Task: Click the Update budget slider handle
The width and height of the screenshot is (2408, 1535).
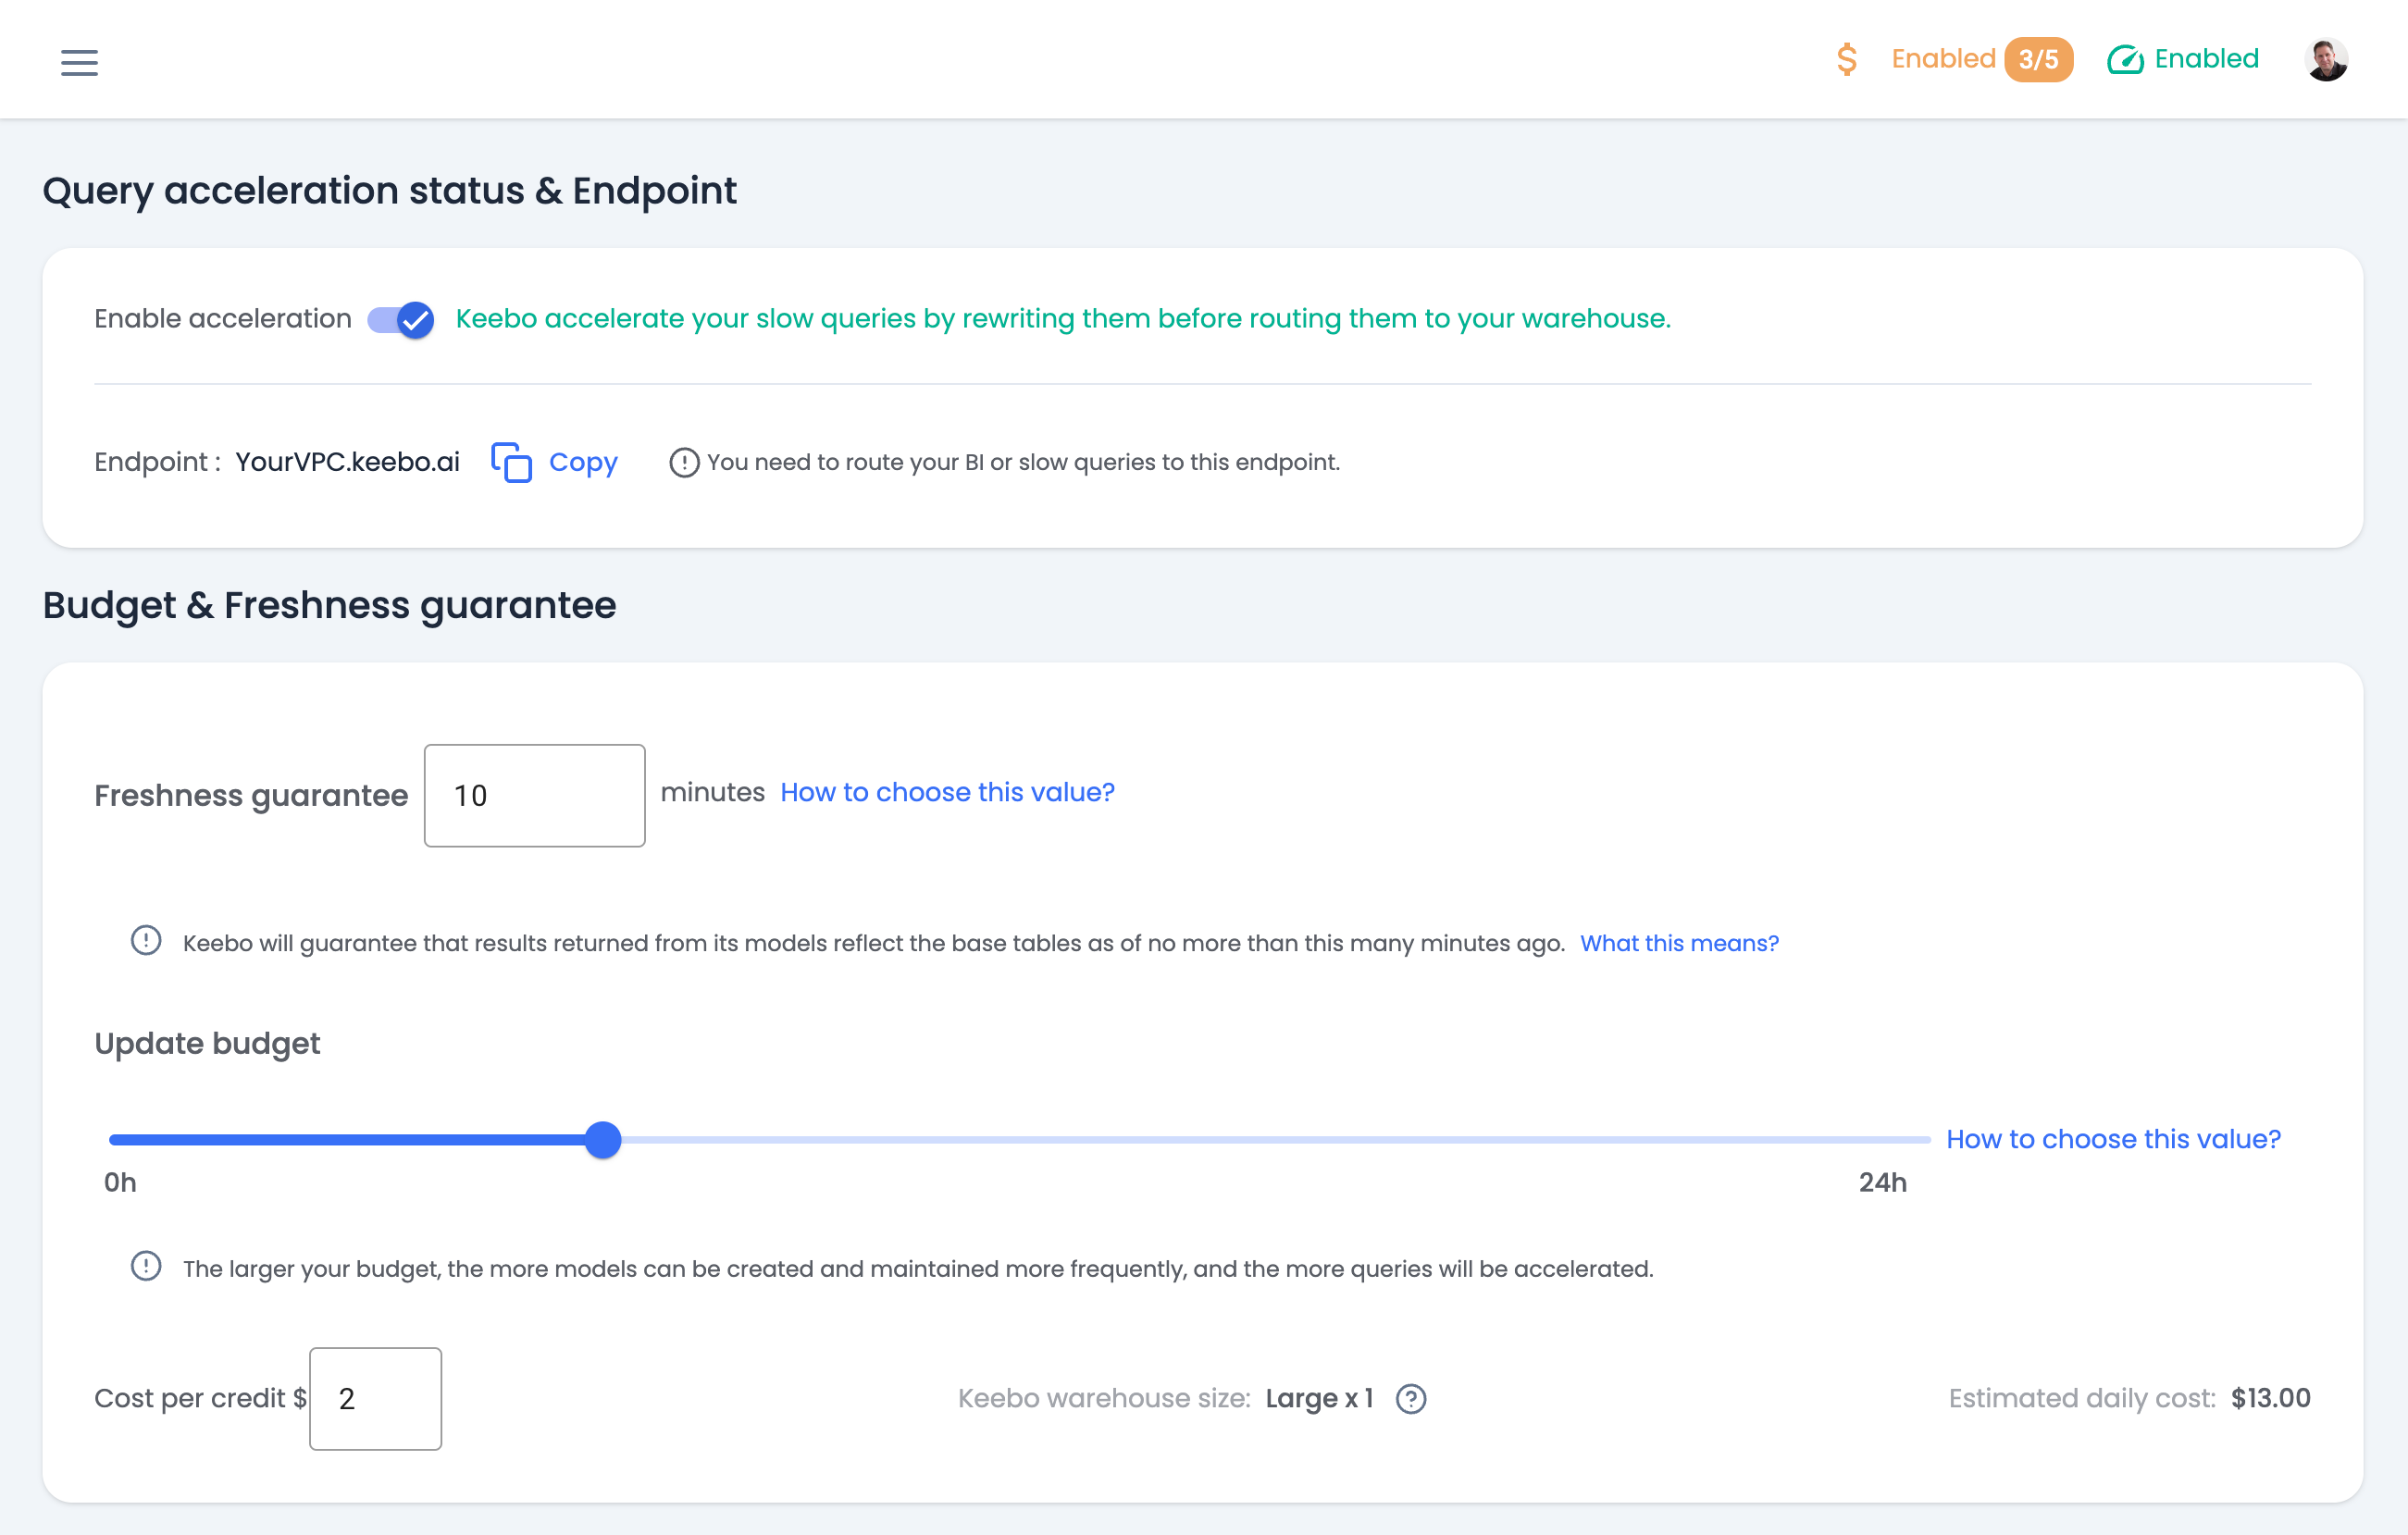Action: (603, 1139)
